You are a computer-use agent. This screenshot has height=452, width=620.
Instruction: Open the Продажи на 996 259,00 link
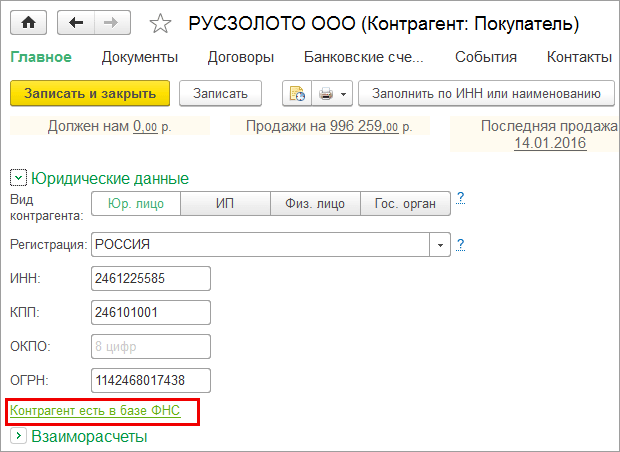click(x=364, y=127)
